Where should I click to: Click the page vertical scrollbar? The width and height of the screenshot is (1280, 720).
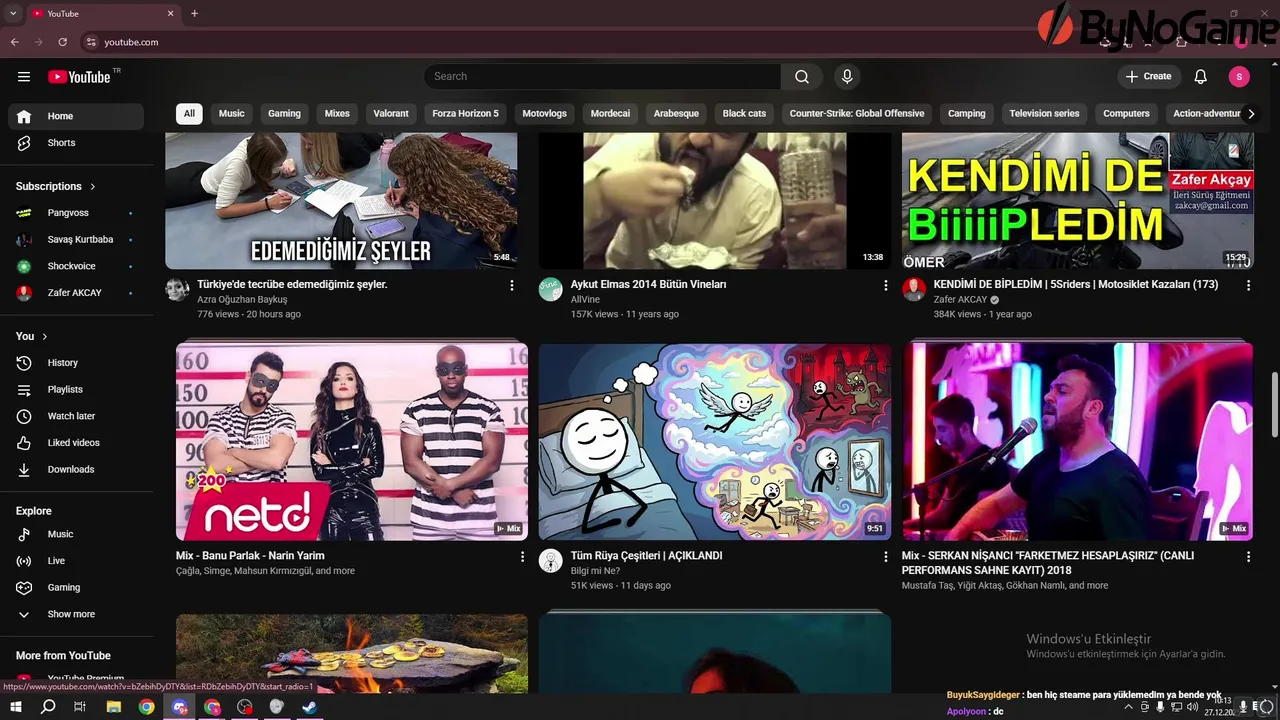click(x=1274, y=405)
